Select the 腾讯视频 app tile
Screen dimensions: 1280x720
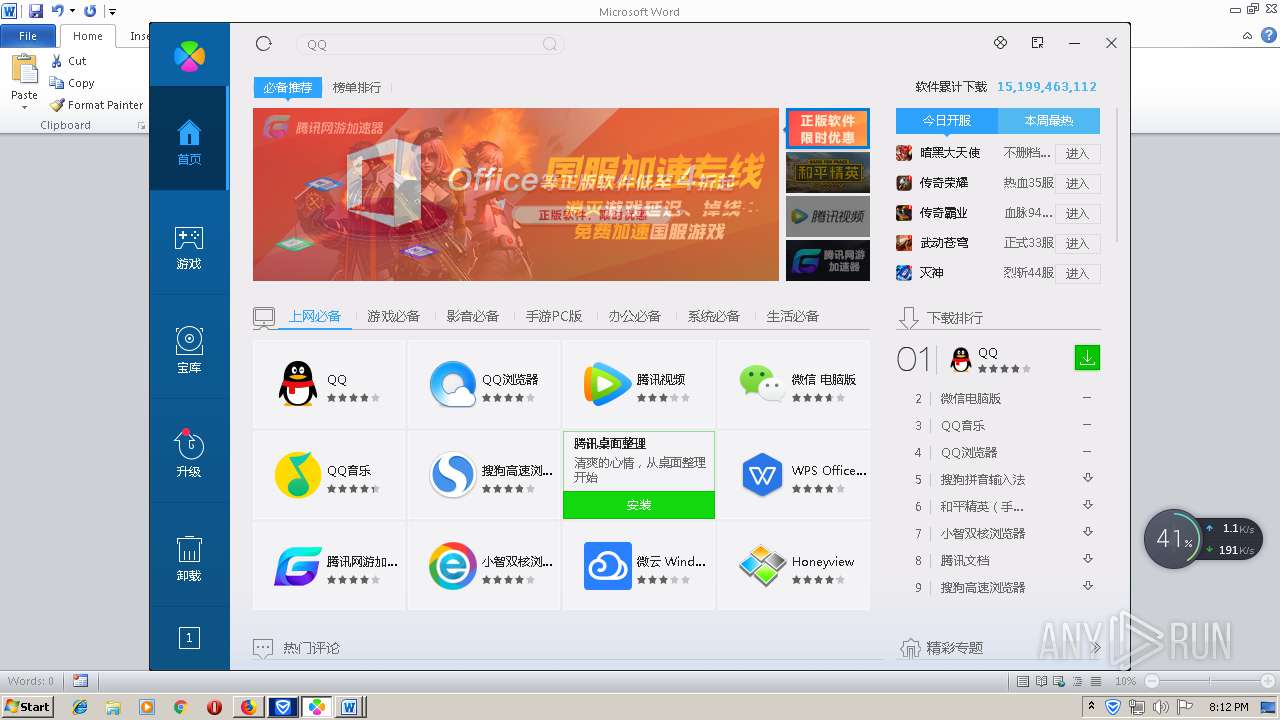(x=639, y=385)
